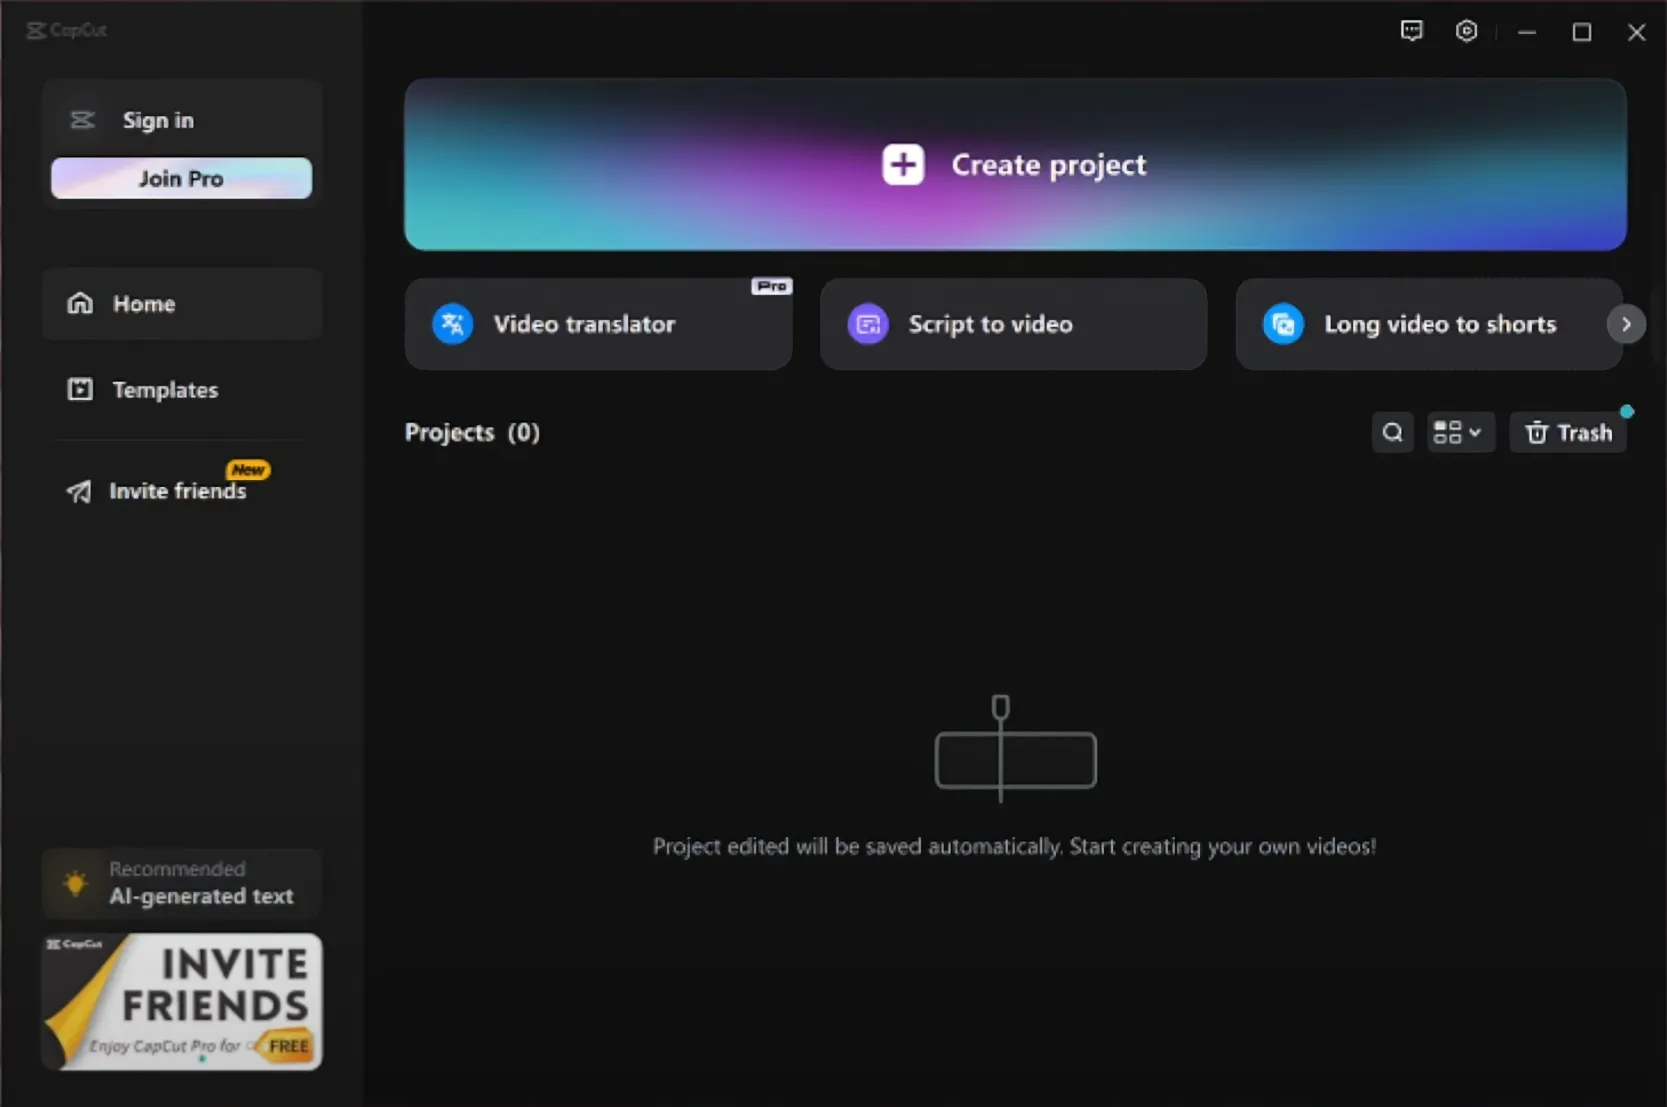Viewport: 1667px width, 1107px height.
Task: Show more tools with right chevron arrow
Action: pos(1626,324)
